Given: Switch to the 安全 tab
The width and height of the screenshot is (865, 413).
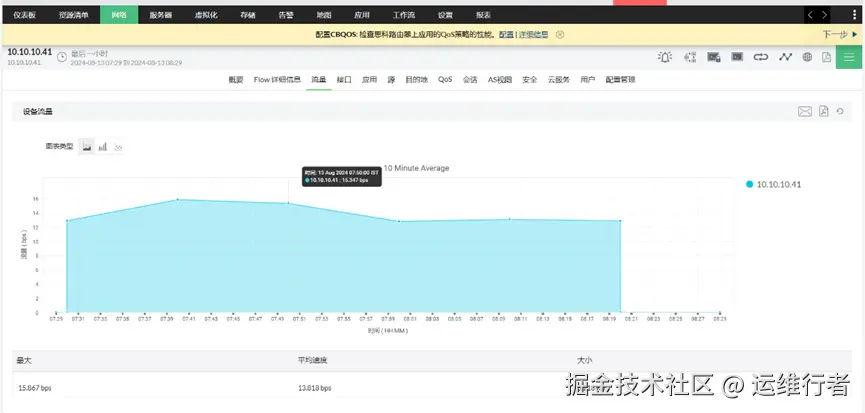Looking at the screenshot, I should pos(530,79).
